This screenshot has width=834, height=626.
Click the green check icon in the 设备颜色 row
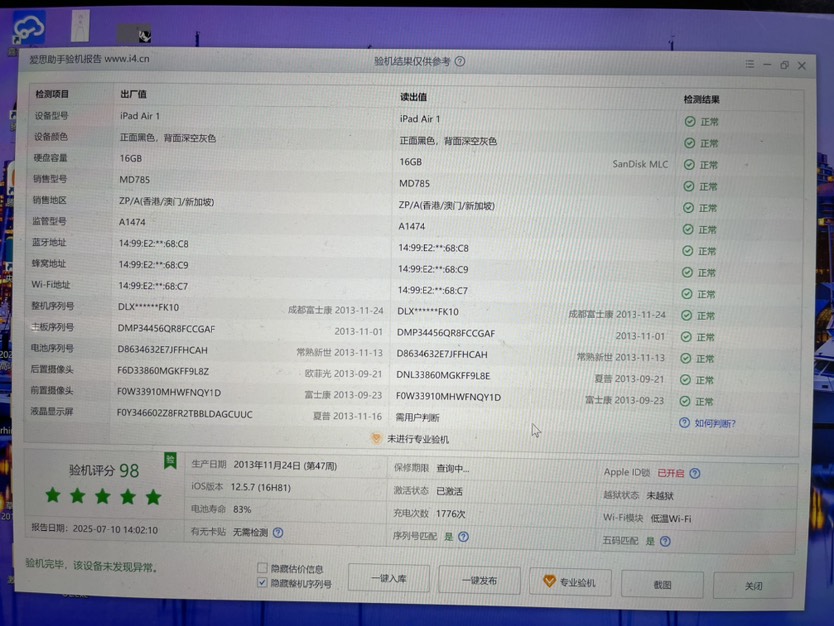click(689, 143)
